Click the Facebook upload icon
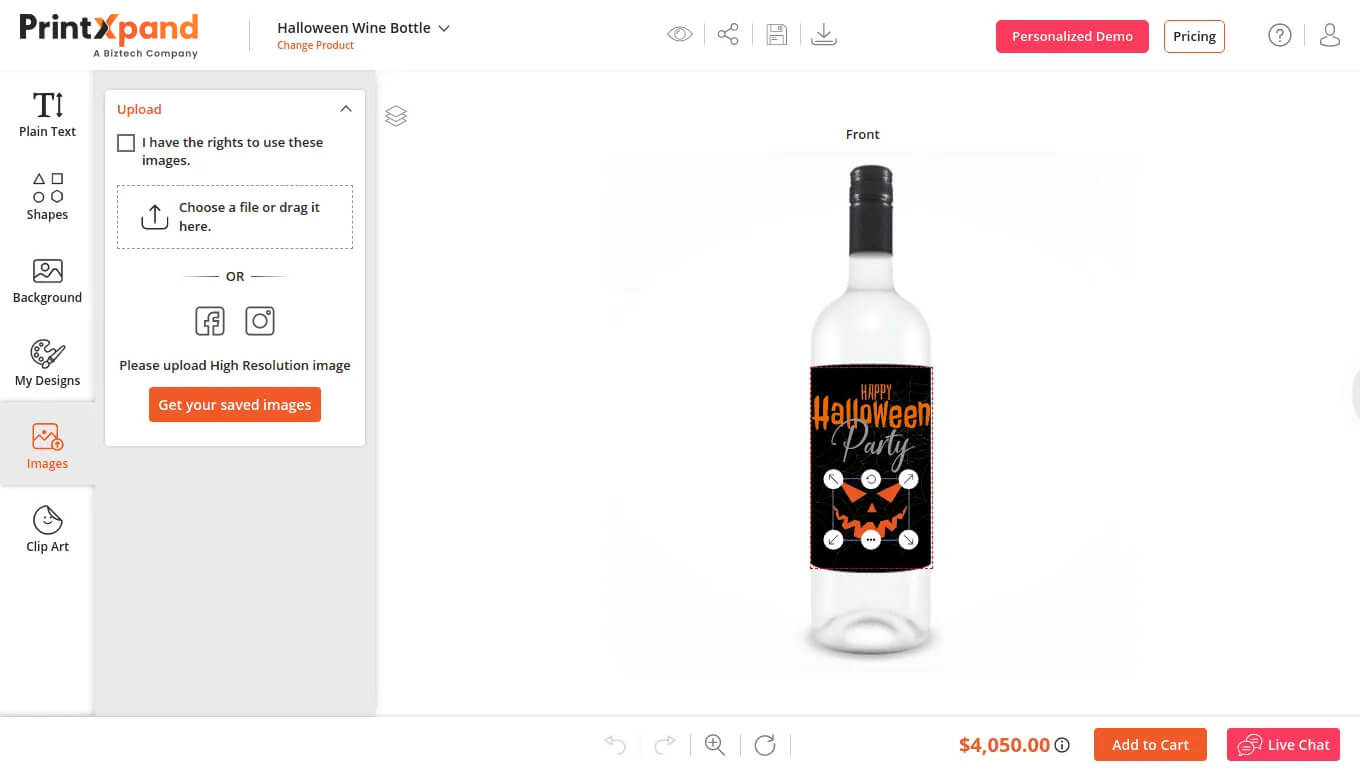 click(x=210, y=321)
